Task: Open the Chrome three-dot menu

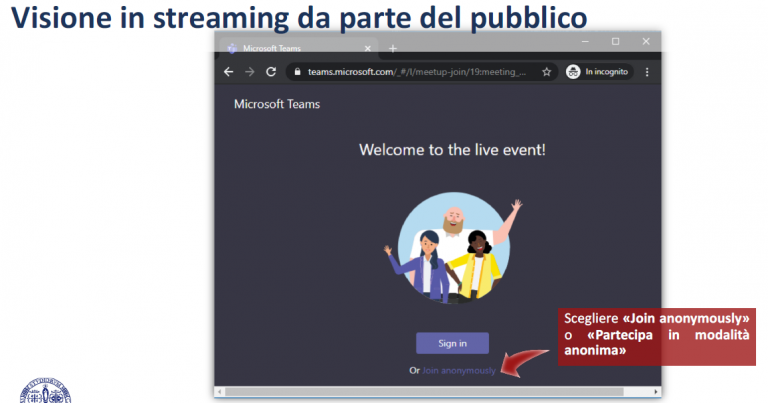Action: [647, 72]
